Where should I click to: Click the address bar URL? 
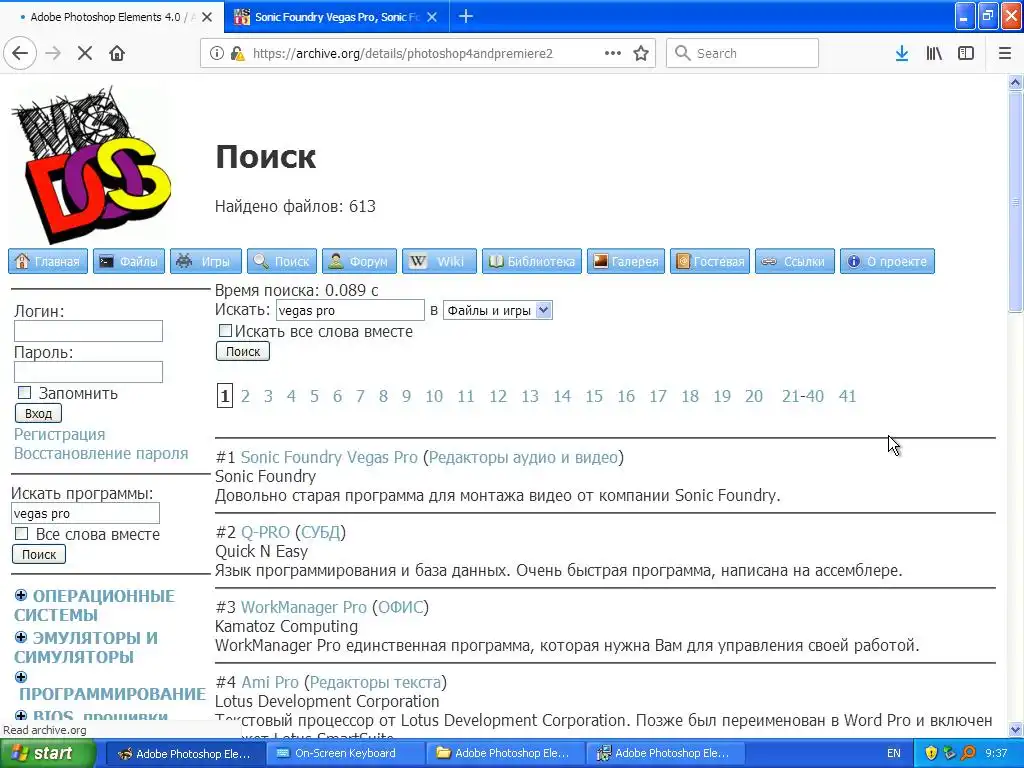(402, 54)
